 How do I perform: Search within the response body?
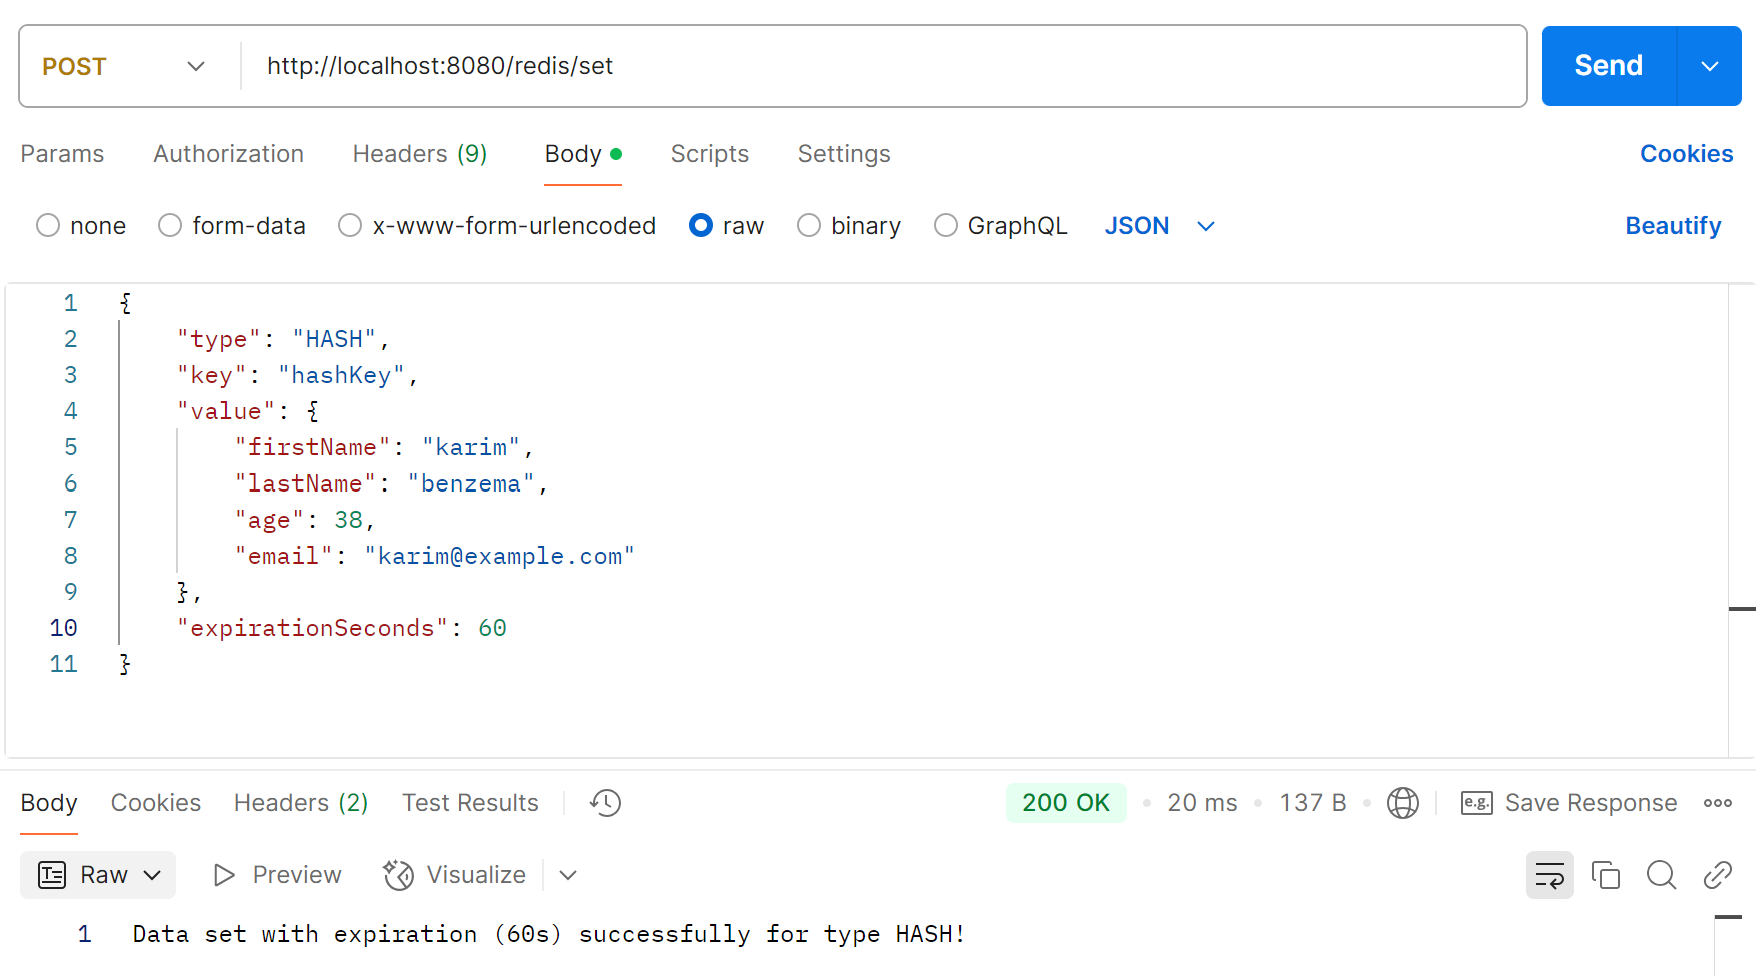[1661, 876]
